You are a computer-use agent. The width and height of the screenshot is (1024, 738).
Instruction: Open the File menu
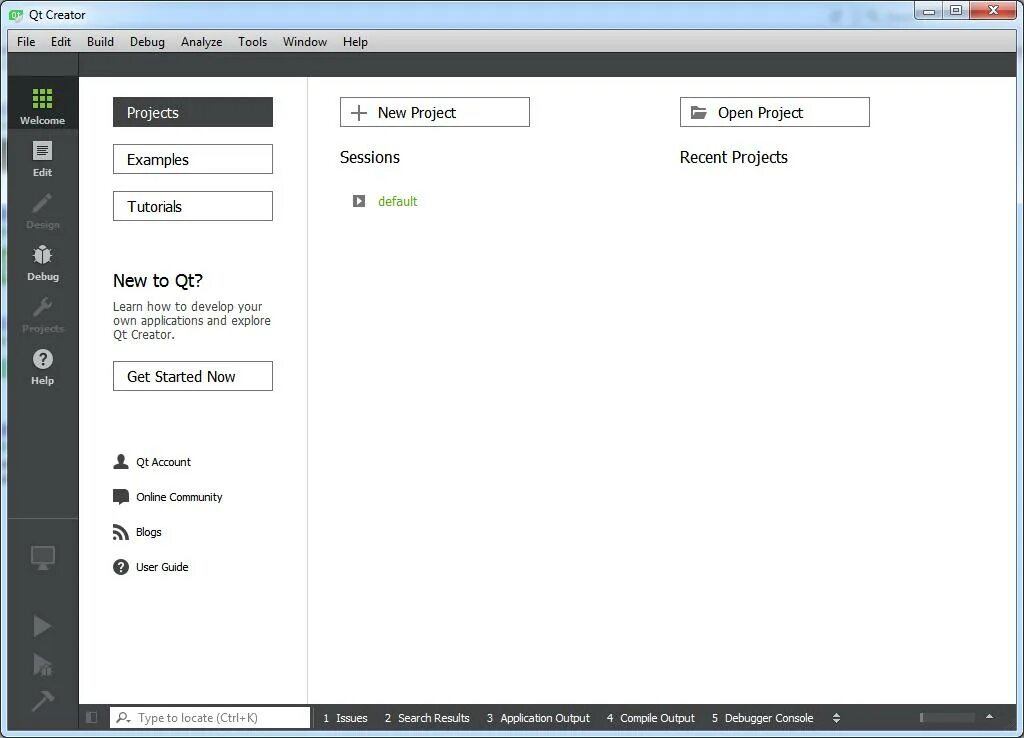tap(26, 42)
